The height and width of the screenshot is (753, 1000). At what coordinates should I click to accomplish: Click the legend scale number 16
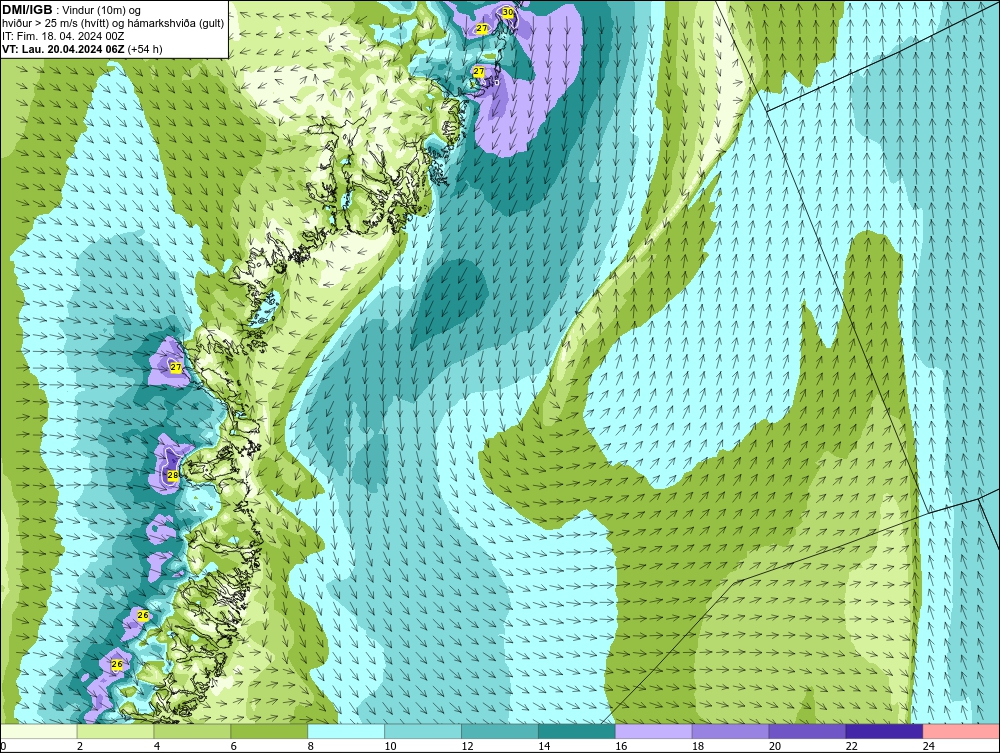(621, 746)
